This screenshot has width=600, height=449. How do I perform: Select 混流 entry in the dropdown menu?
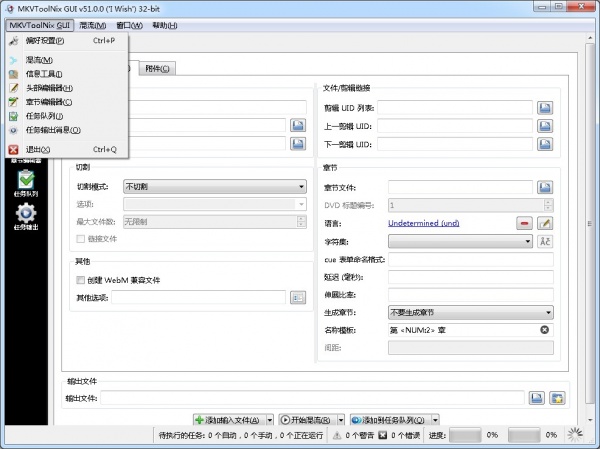(67, 60)
